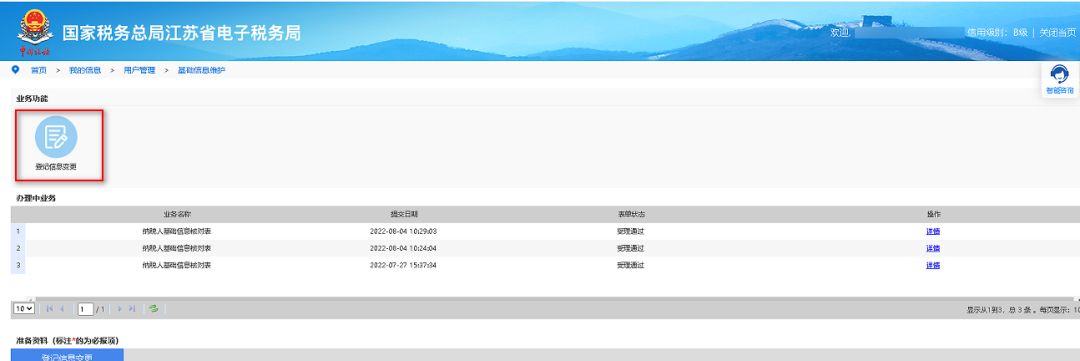The height and width of the screenshot is (361, 1080).
Task: Select date cell 2022-08-04 10:29:03
Action: click(x=404, y=231)
